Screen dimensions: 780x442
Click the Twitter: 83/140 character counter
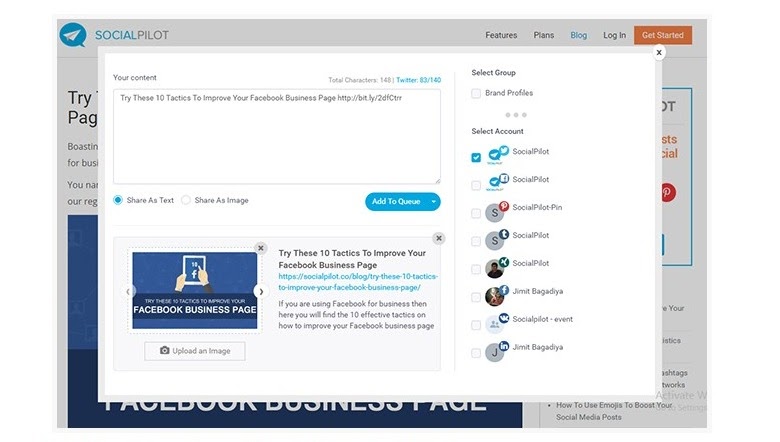[418, 80]
